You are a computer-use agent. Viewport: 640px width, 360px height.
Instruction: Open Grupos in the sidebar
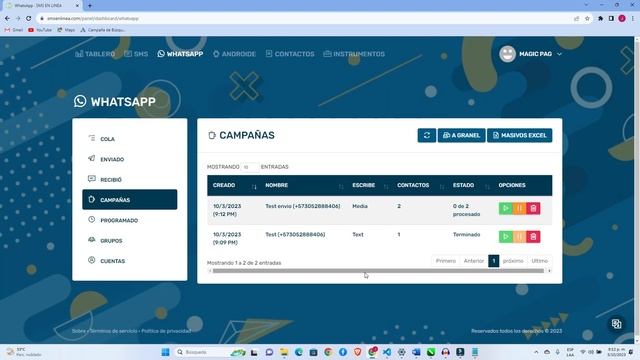[x=130, y=240]
